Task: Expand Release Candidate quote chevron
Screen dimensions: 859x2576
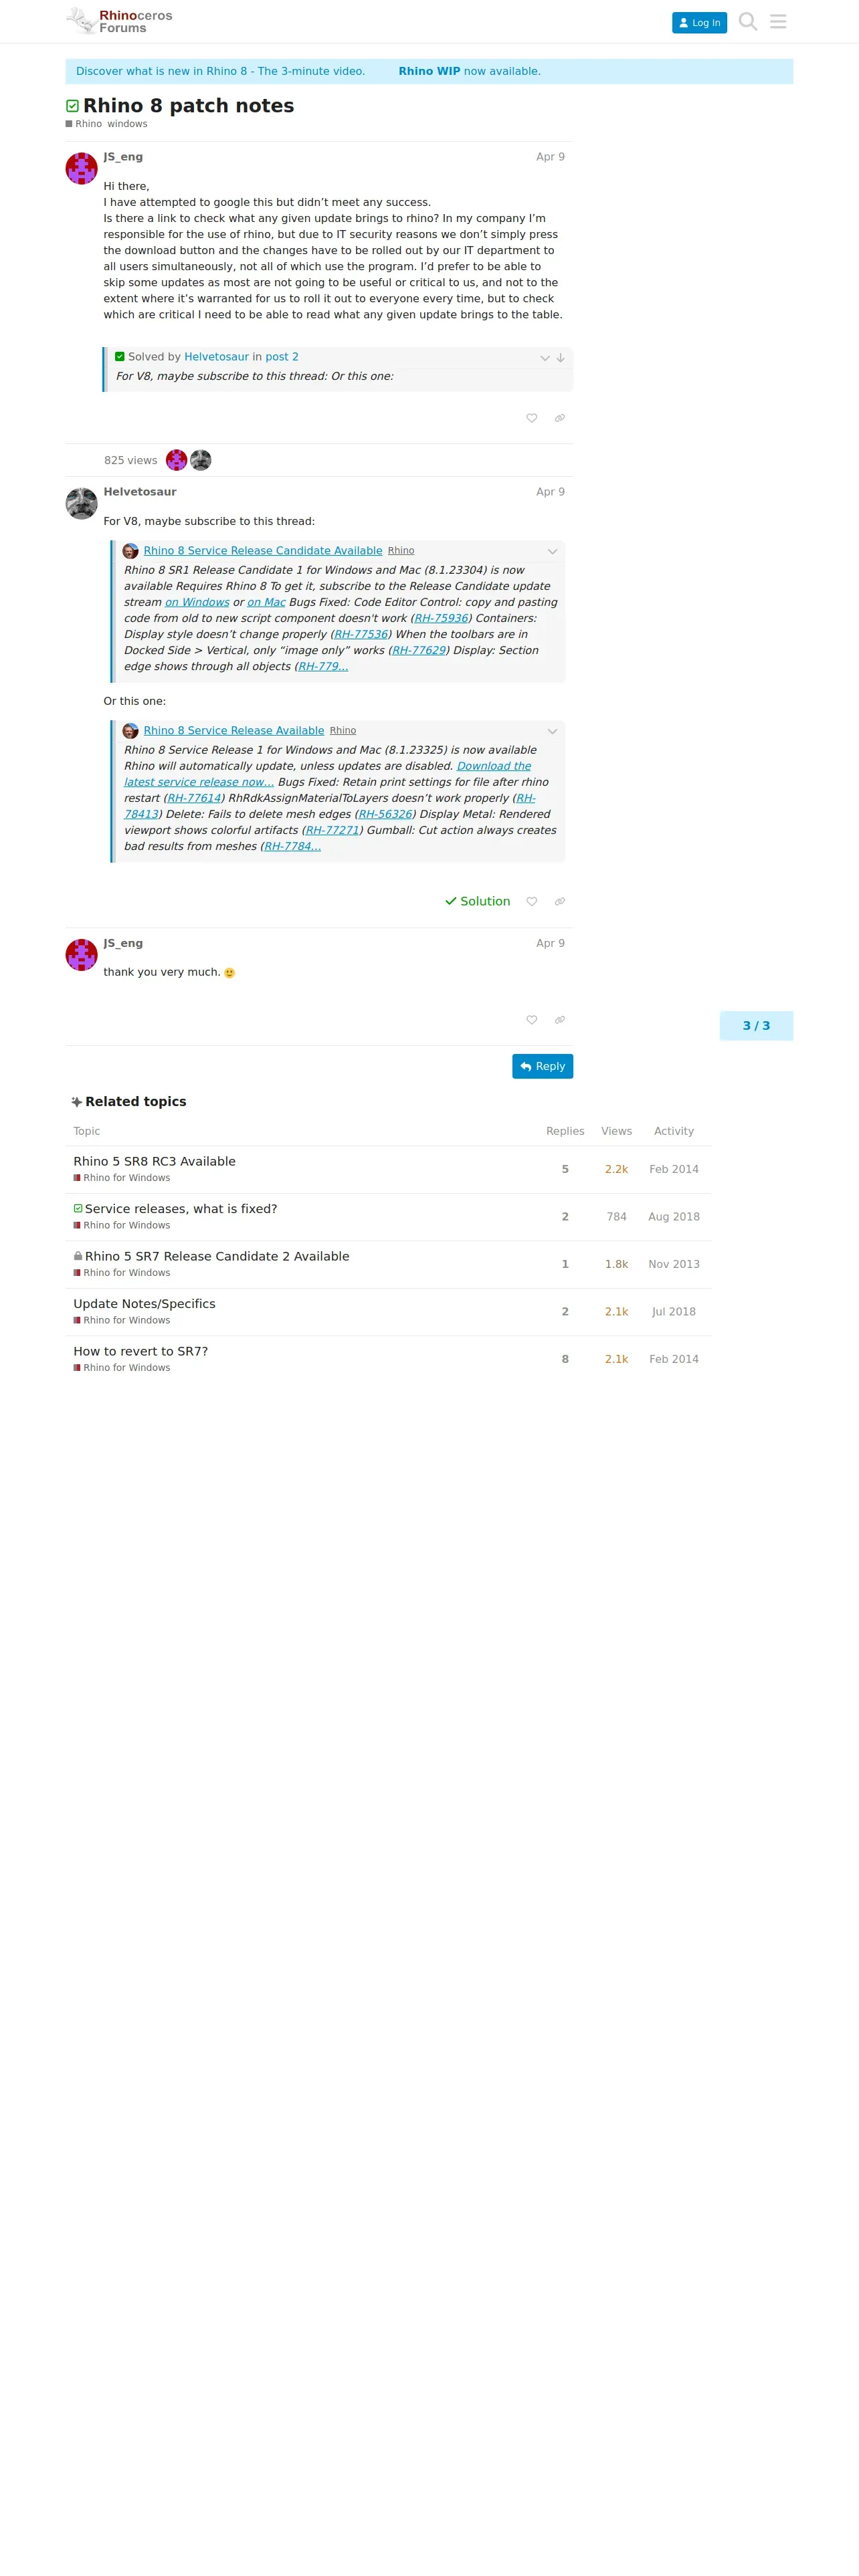Action: coord(552,552)
